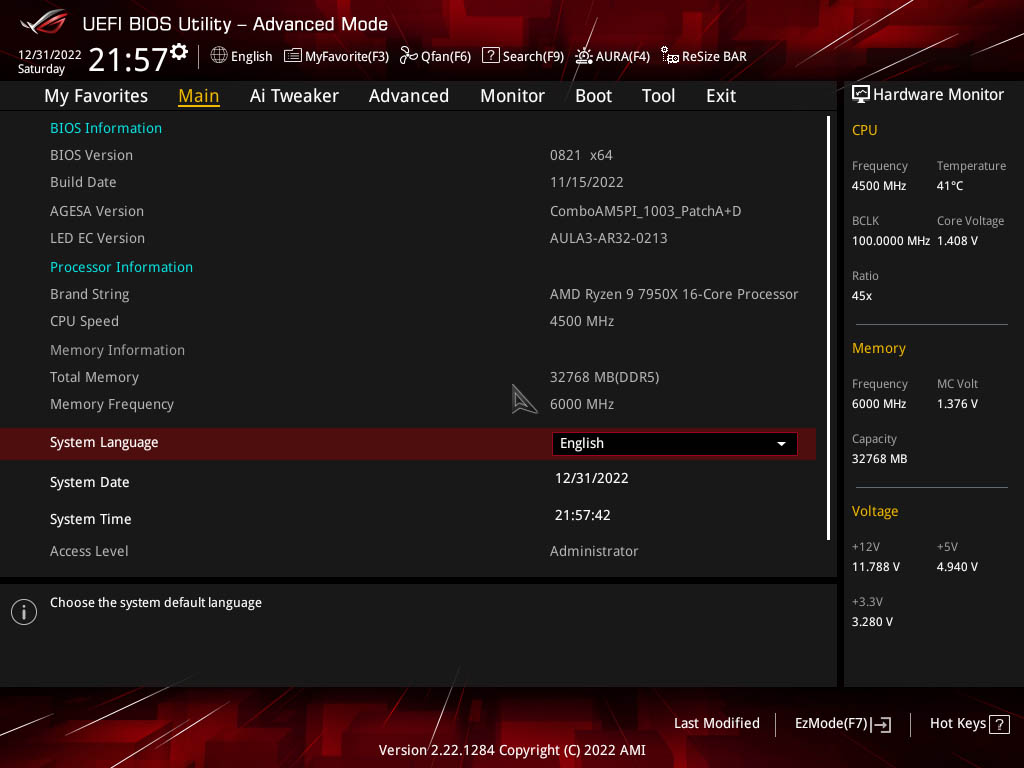Click the BIOS Version value 0821 x64
Image resolution: width=1024 pixels, height=768 pixels.
[581, 155]
